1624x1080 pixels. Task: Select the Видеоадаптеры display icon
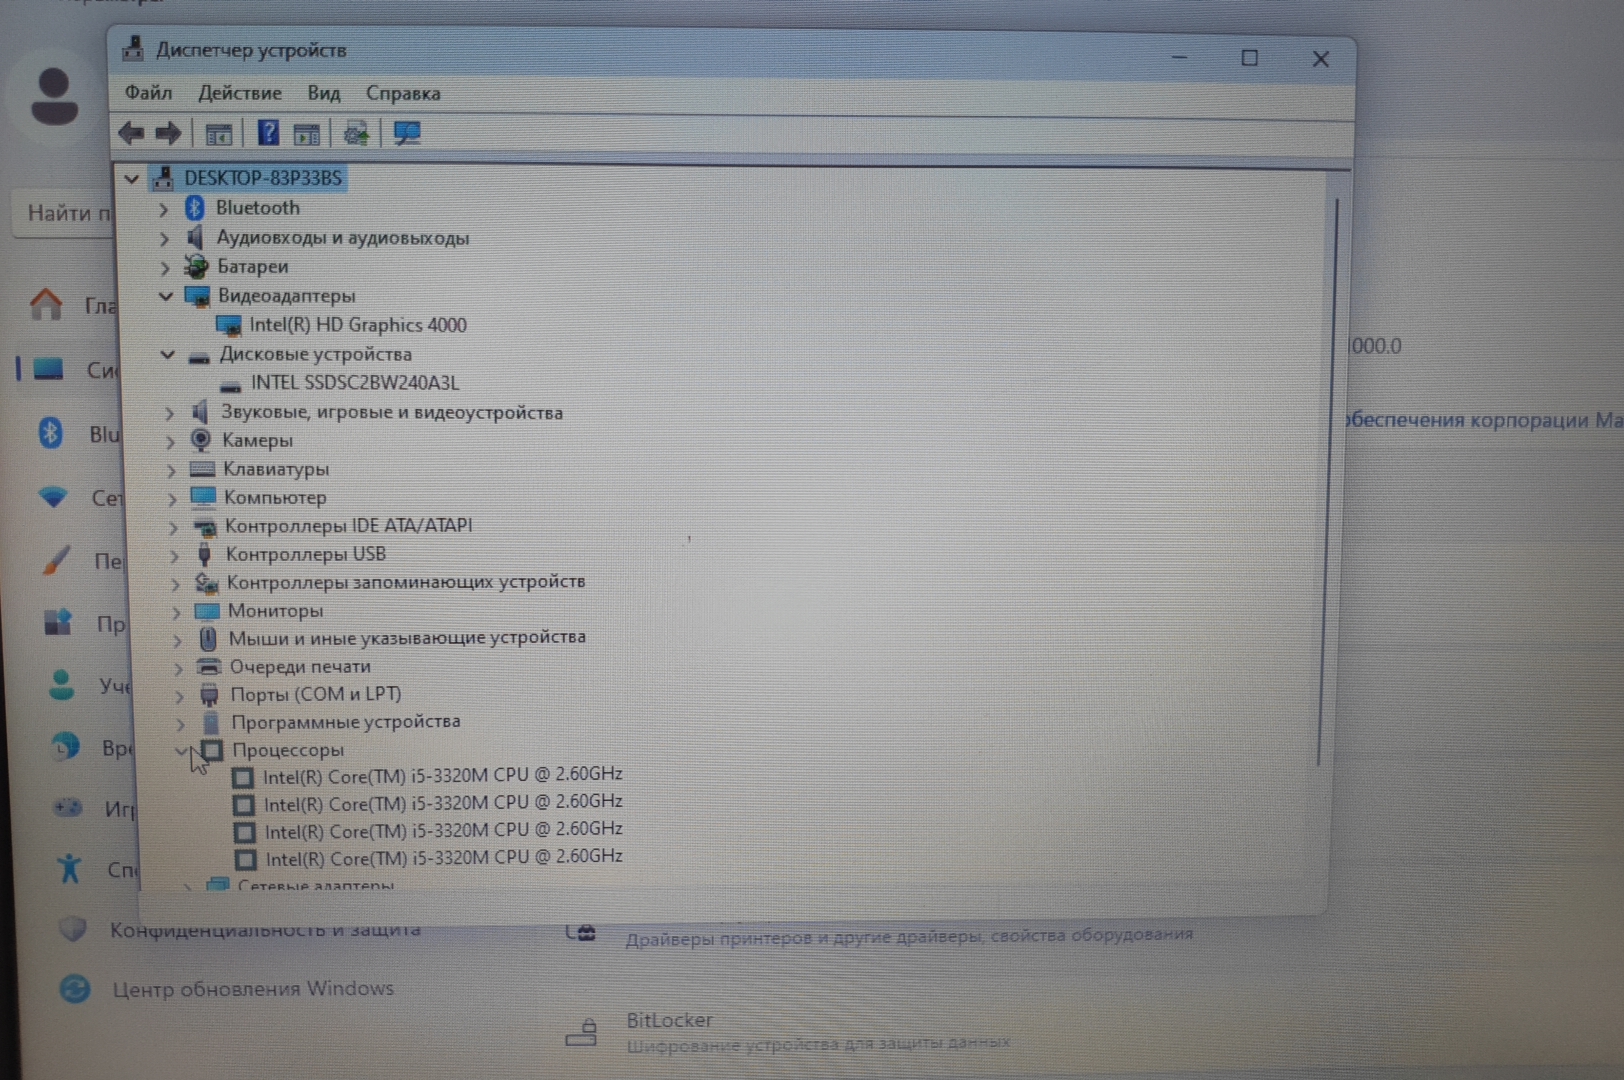tap(198, 295)
